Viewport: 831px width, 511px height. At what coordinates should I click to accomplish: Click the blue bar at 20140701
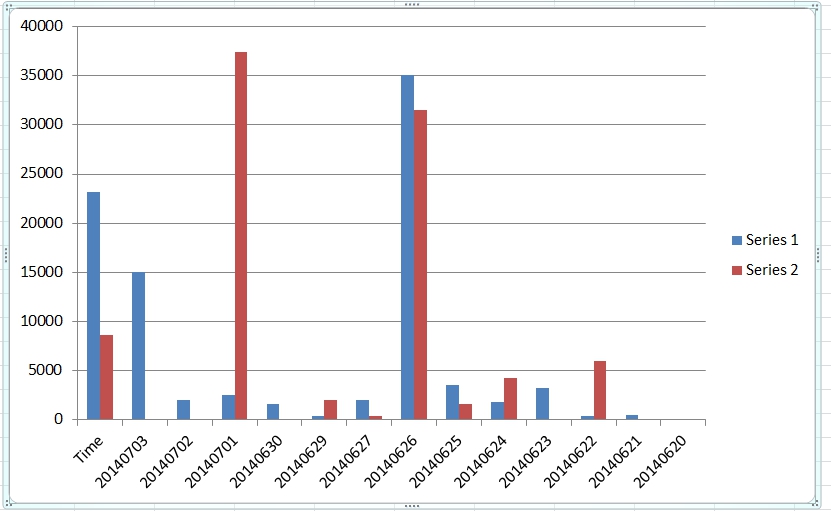[228, 407]
